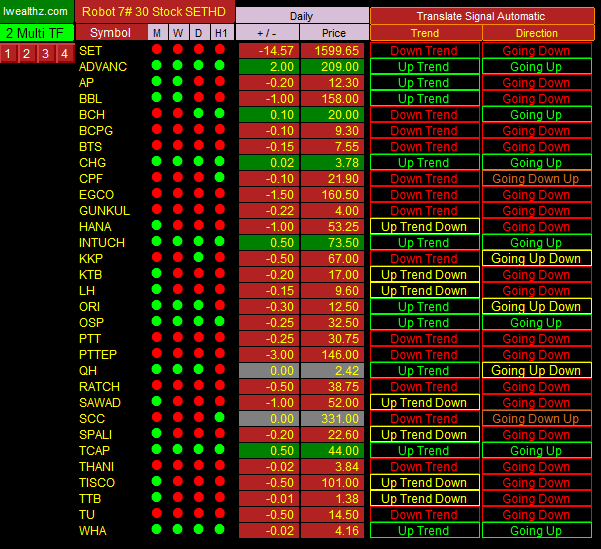Click the Price column header
601x549 pixels.
pyautogui.click(x=334, y=33)
